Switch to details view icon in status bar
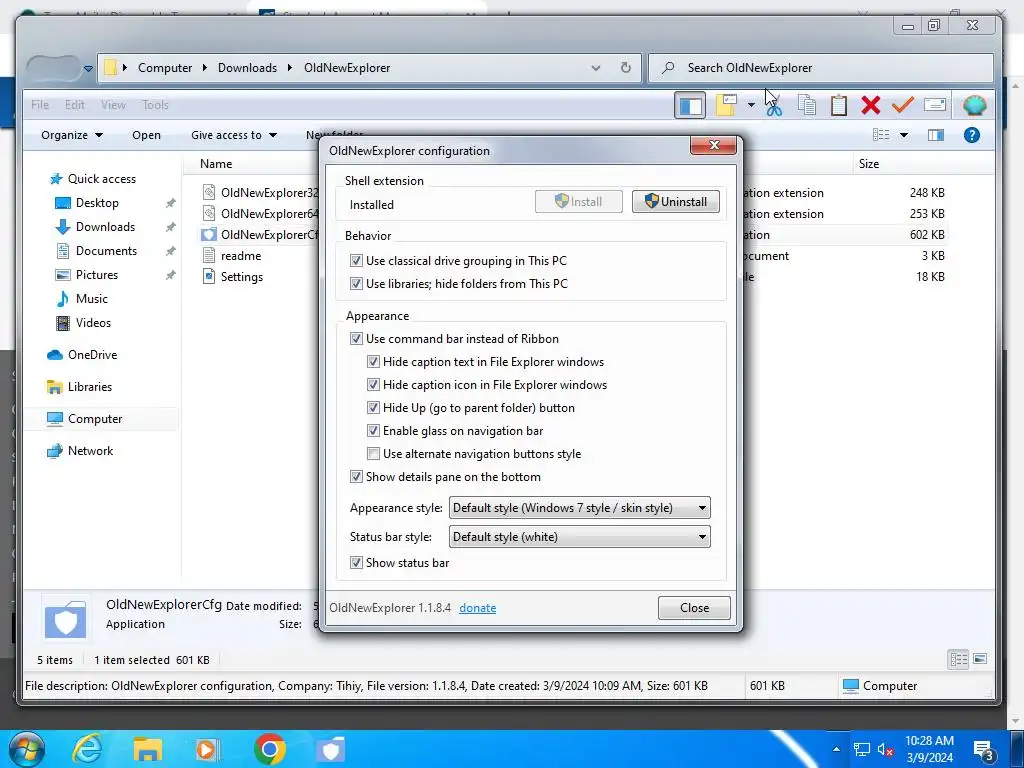 point(959,660)
